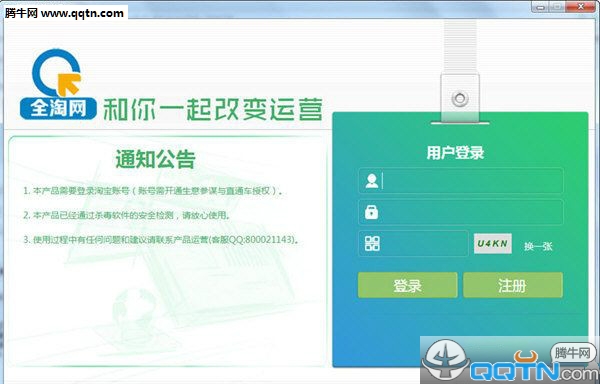Viewport: 600px width, 384px height.
Task: Click the 通知公告 heading
Action: click(x=155, y=159)
